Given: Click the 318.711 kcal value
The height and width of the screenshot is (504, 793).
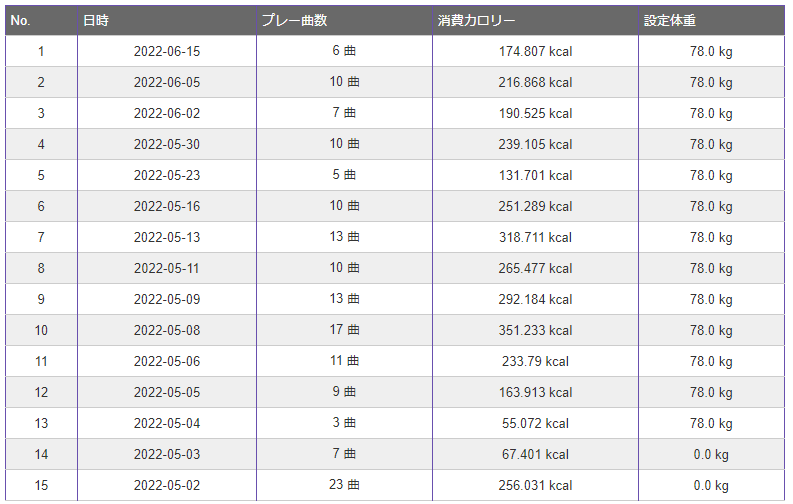Looking at the screenshot, I should tap(536, 237).
